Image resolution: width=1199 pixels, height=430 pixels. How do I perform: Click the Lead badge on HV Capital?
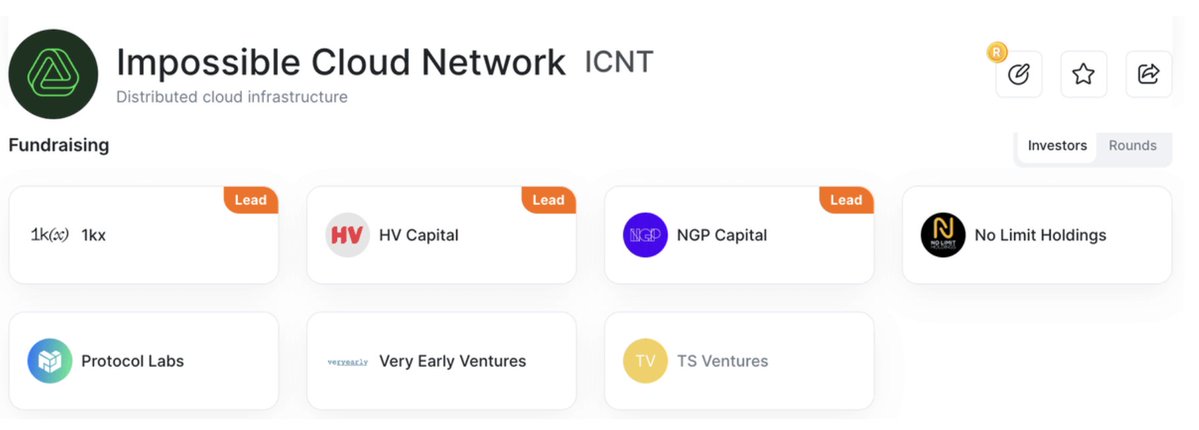point(548,200)
